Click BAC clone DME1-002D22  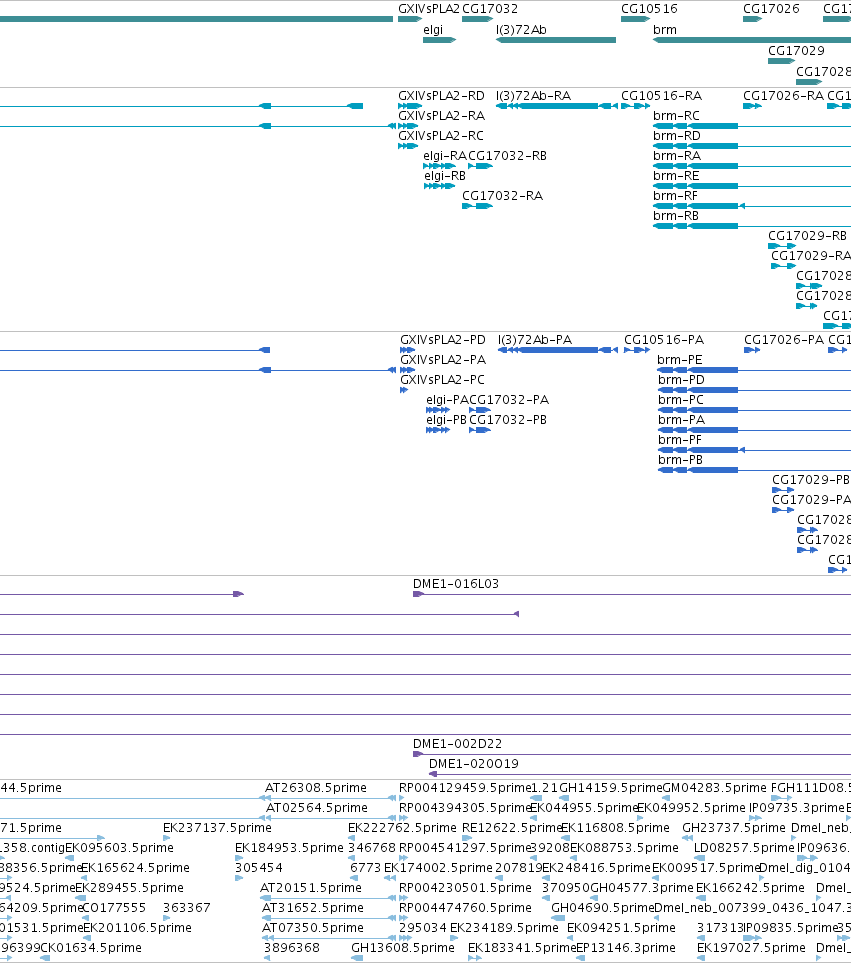pos(457,744)
